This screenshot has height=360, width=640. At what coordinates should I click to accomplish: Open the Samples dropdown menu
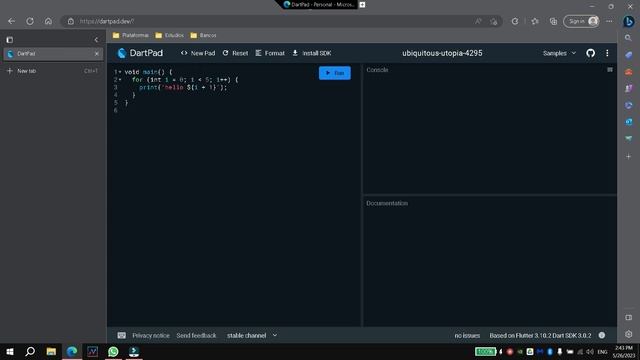(x=559, y=53)
